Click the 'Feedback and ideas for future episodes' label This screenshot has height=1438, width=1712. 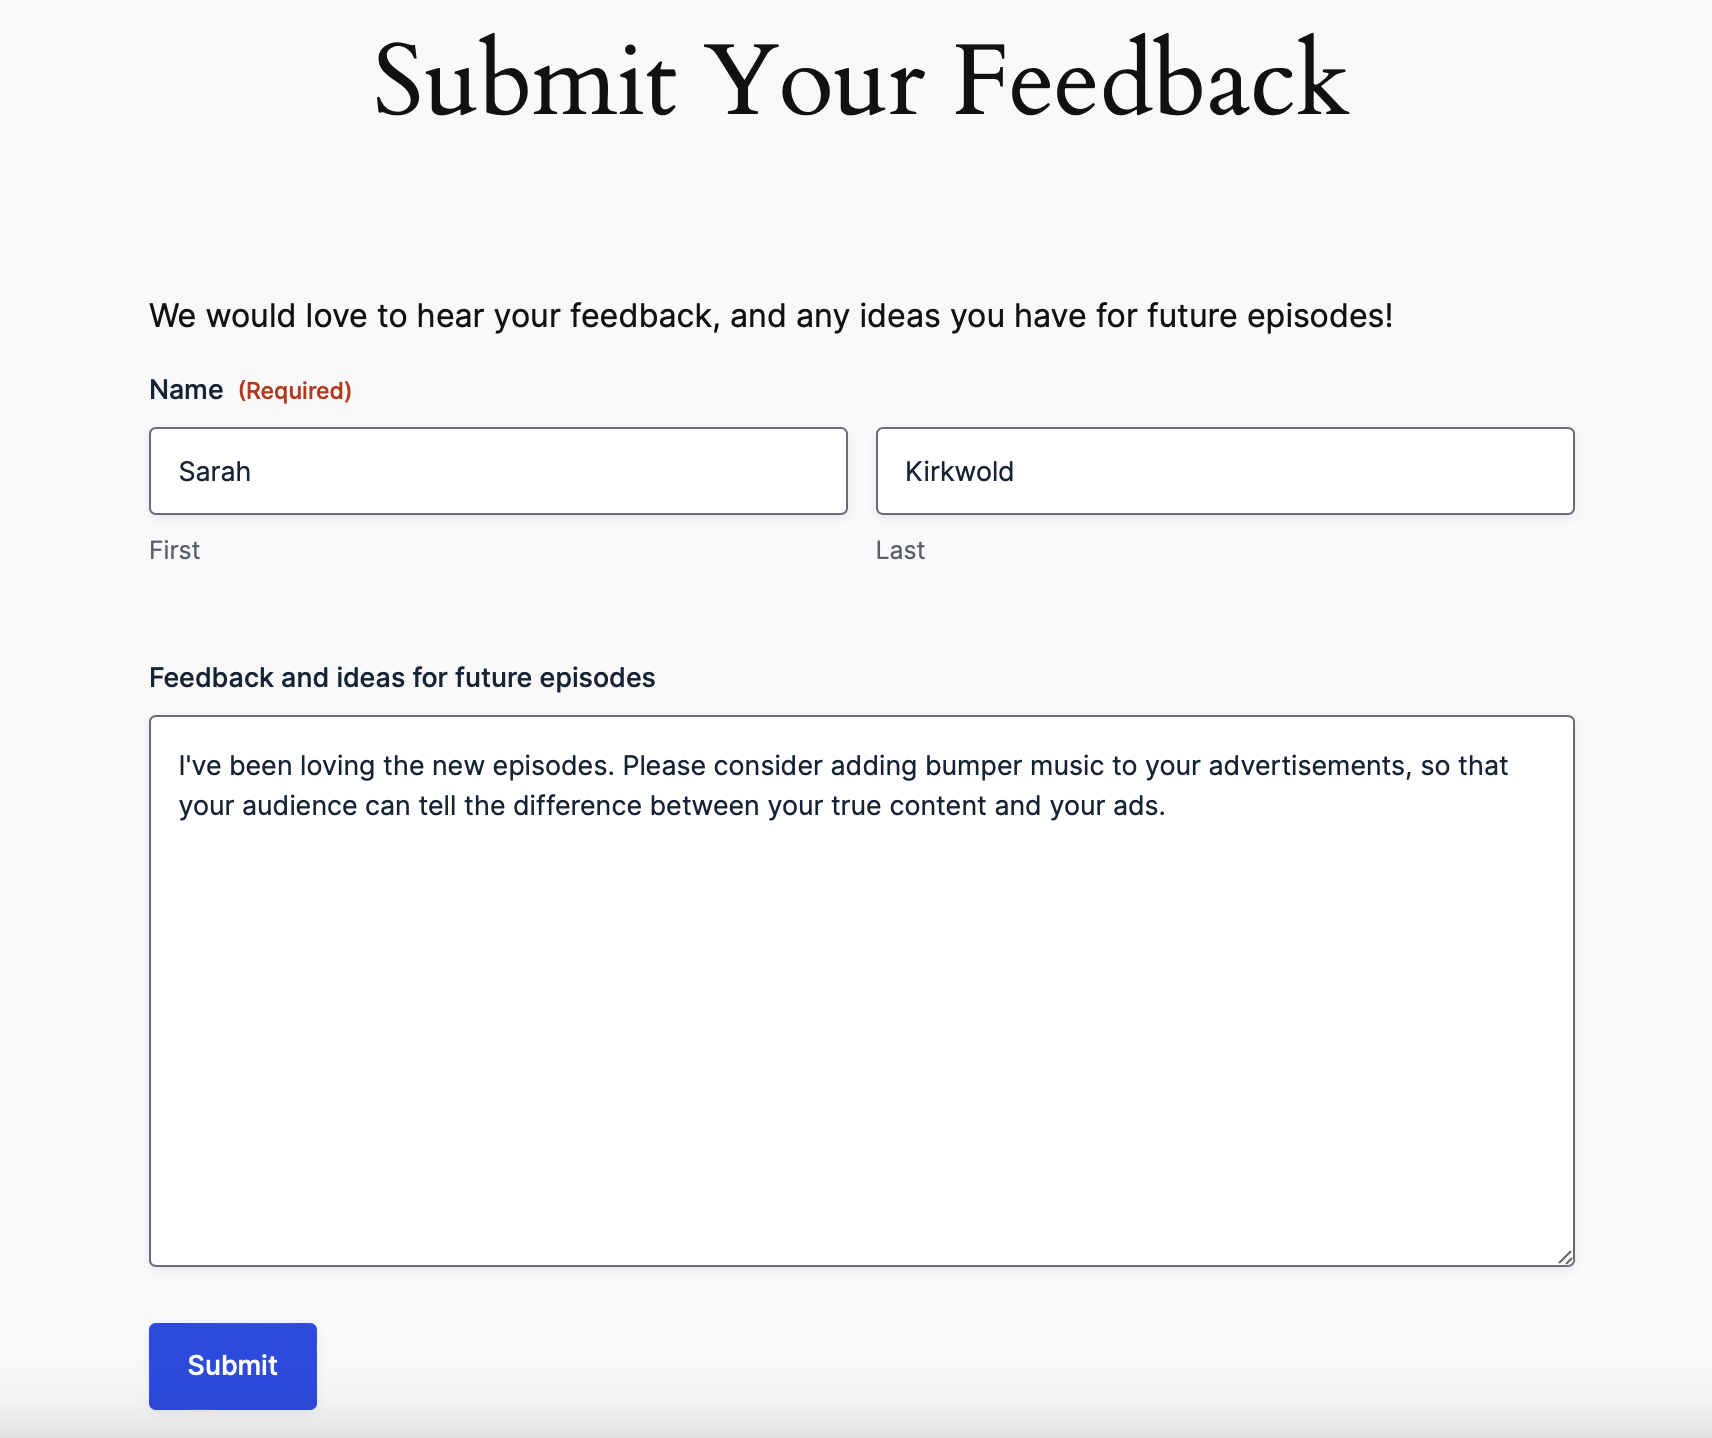(x=402, y=678)
